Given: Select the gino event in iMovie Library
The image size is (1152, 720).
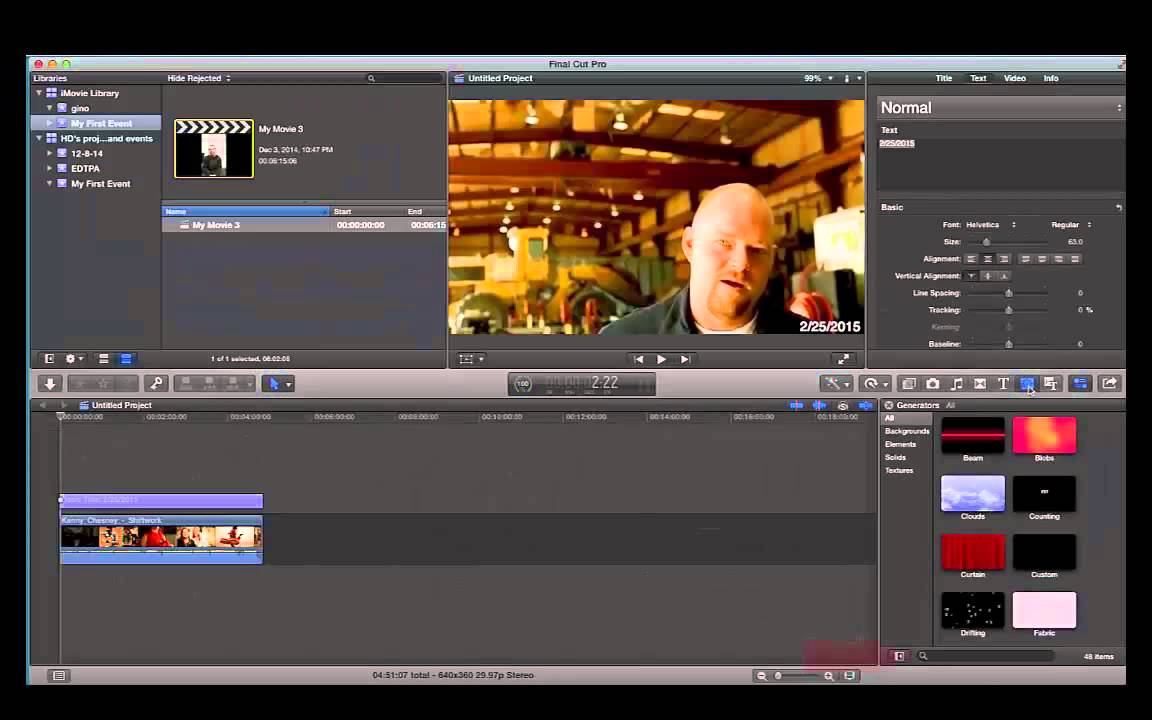Looking at the screenshot, I should [80, 109].
